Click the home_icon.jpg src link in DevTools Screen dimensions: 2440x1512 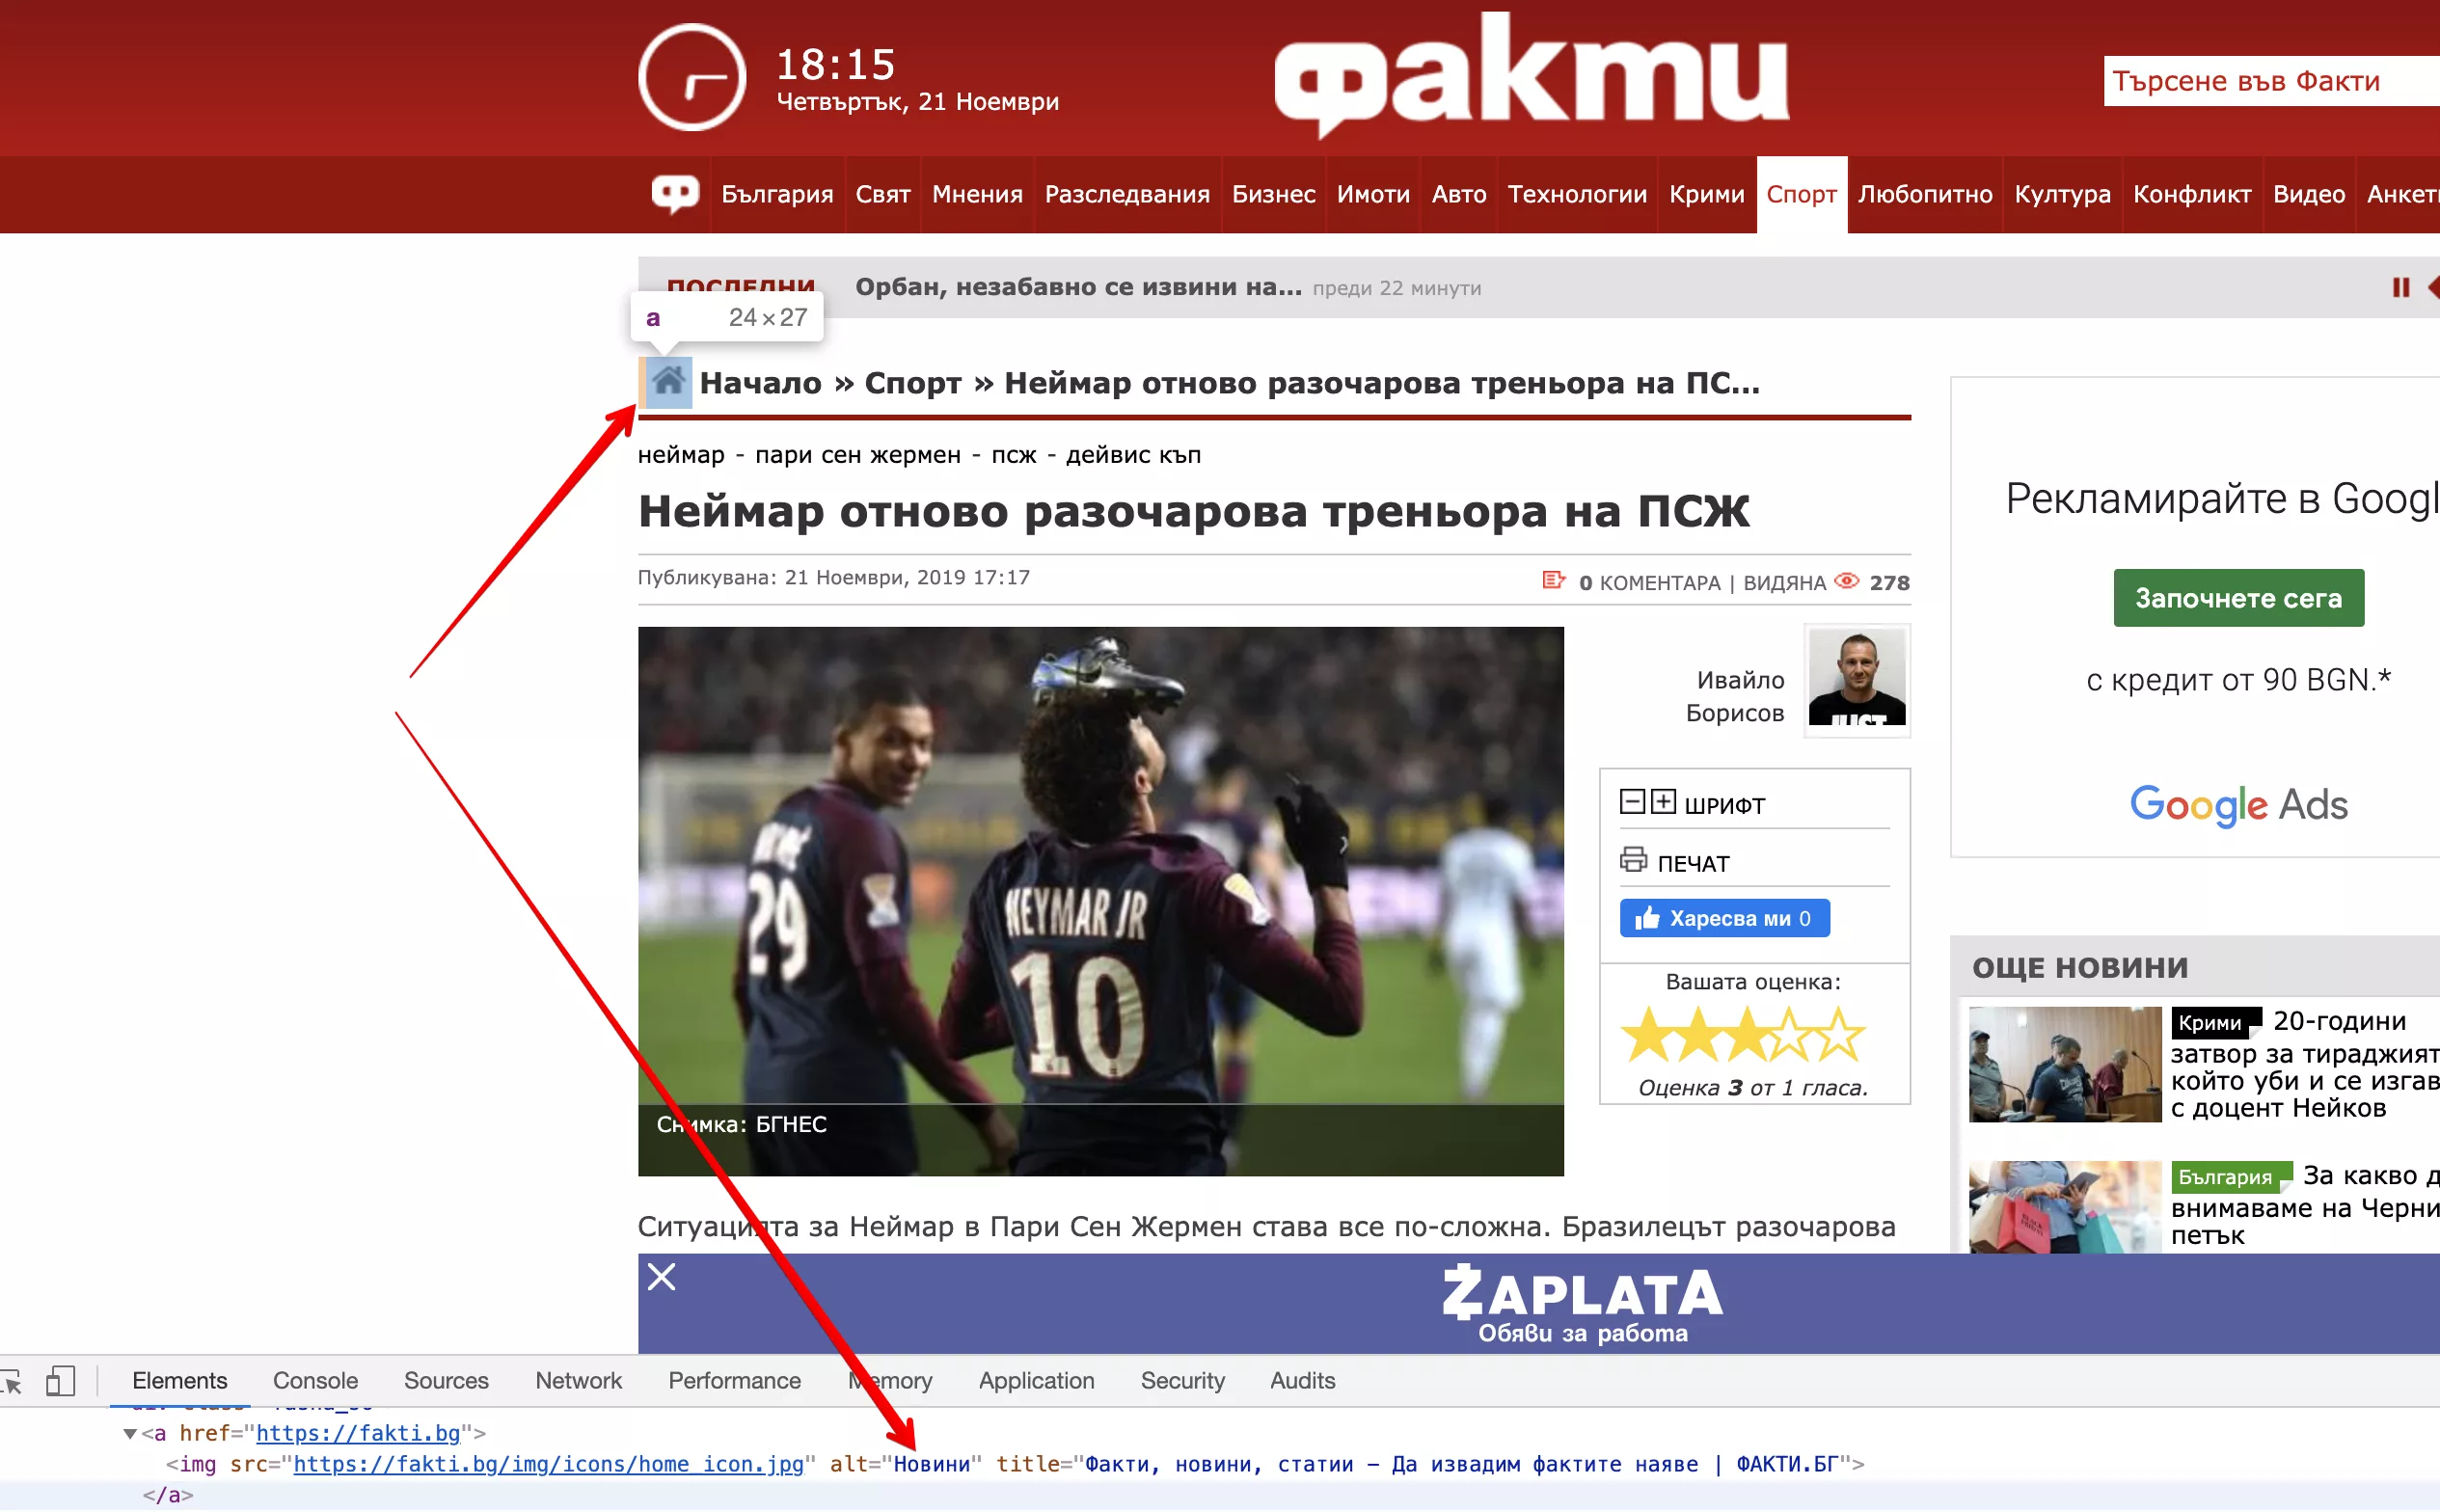[x=548, y=1465]
